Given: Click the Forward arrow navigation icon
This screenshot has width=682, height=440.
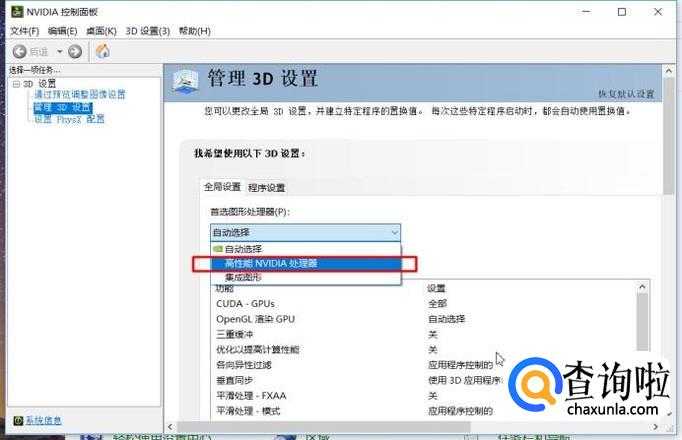Looking at the screenshot, I should (x=75, y=51).
